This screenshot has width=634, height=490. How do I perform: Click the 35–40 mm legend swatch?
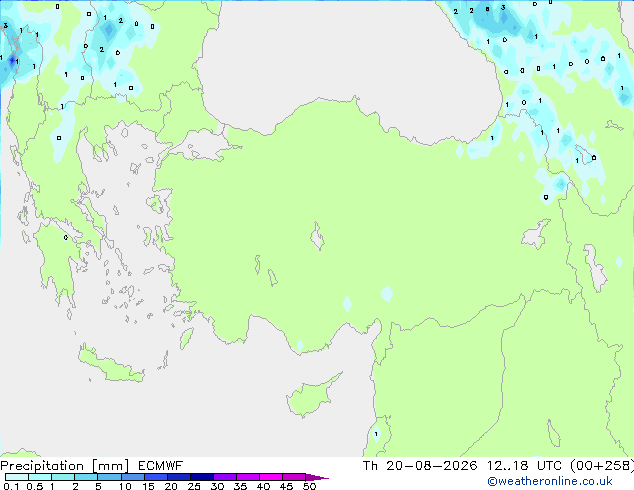click(247, 477)
